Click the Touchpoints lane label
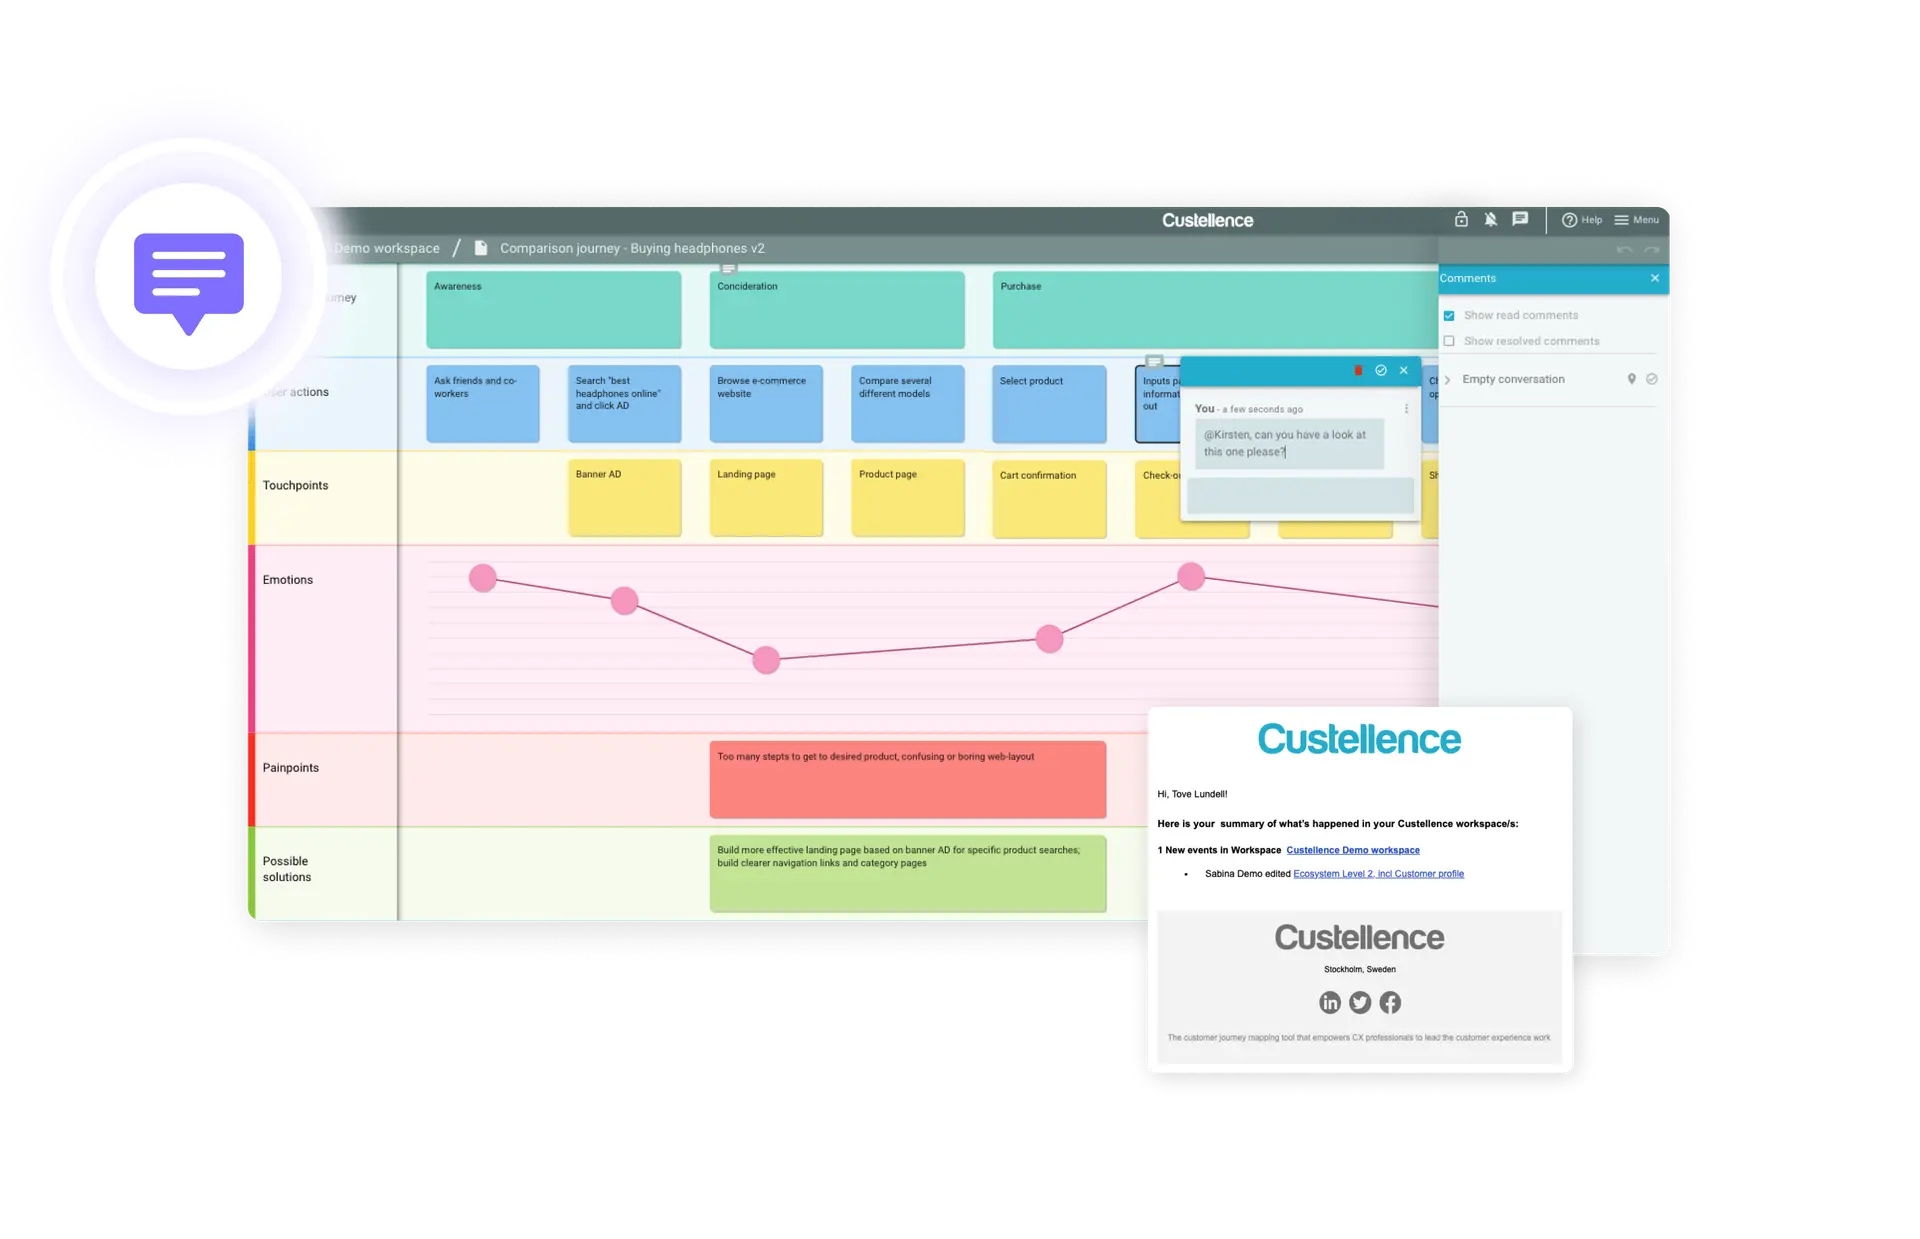This screenshot has width=1920, height=1239. pos(295,485)
